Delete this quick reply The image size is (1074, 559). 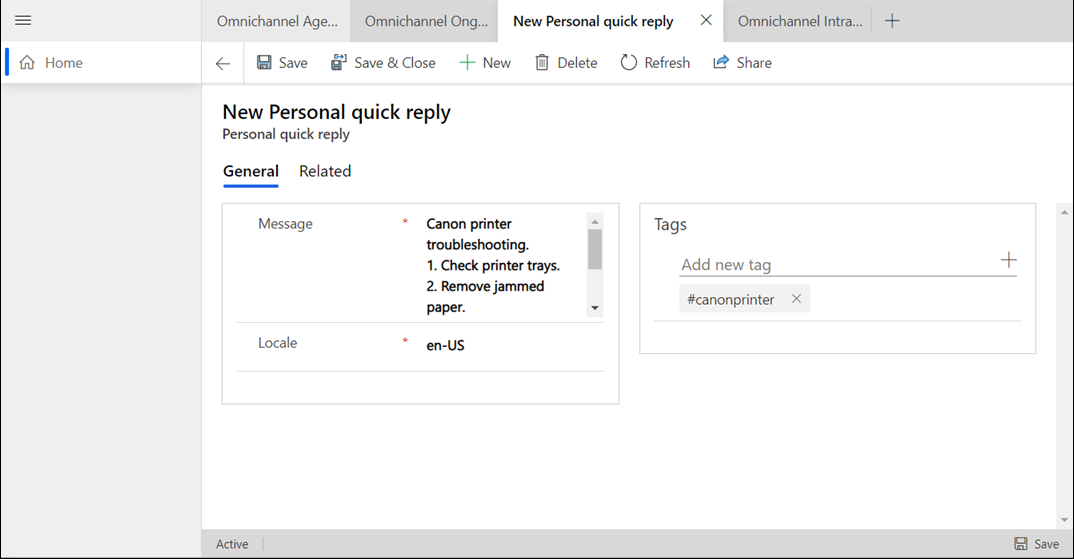pyautogui.click(x=566, y=63)
